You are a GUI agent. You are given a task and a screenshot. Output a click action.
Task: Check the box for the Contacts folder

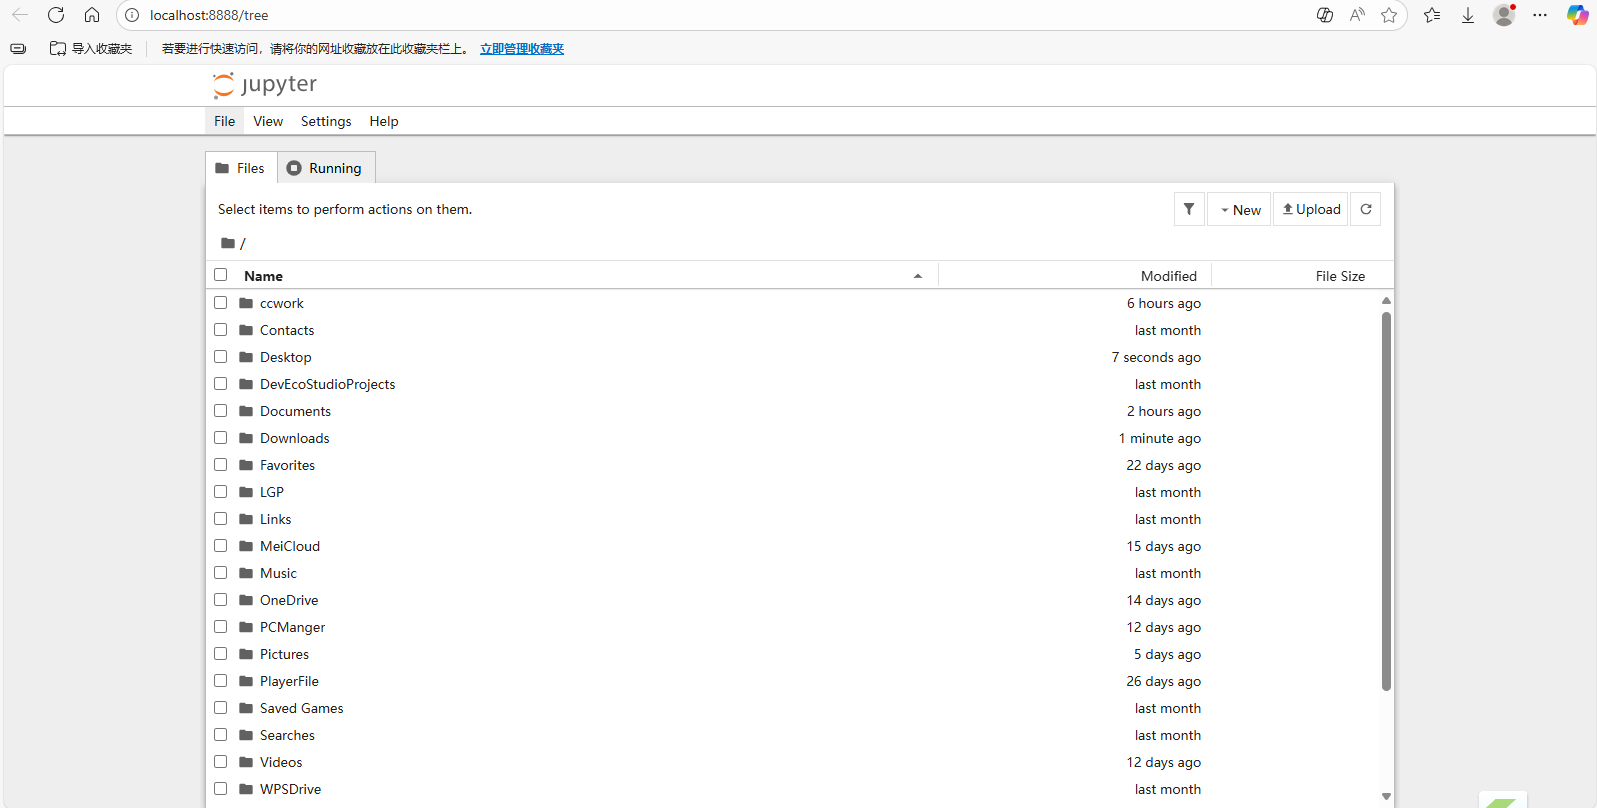(221, 330)
